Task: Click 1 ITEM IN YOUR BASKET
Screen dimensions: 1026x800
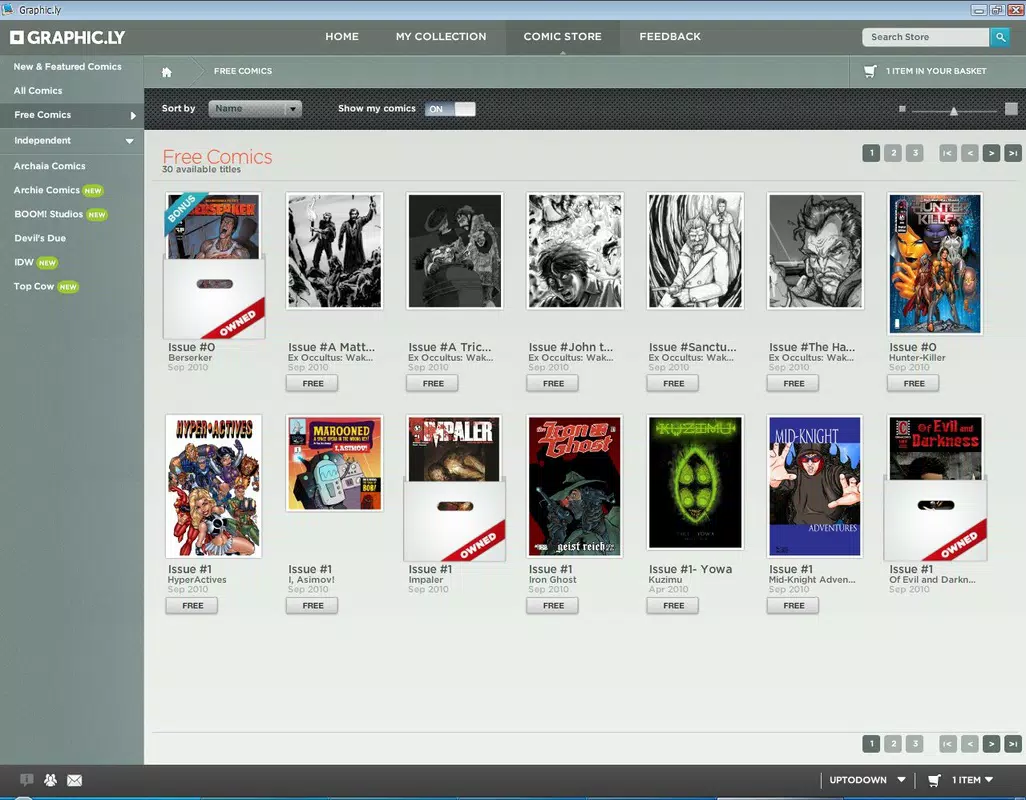Action: tap(936, 71)
